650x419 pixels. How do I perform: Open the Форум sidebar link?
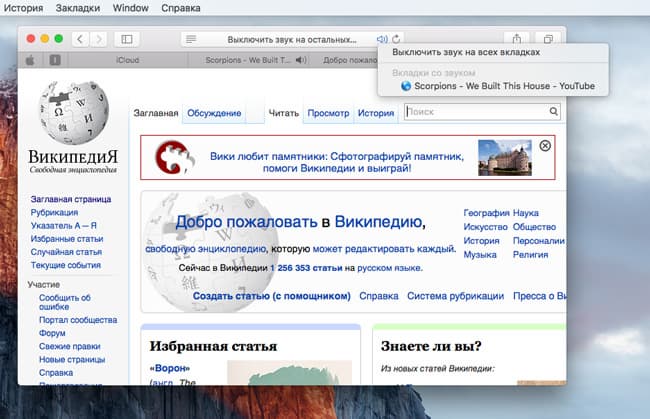click(x=52, y=333)
